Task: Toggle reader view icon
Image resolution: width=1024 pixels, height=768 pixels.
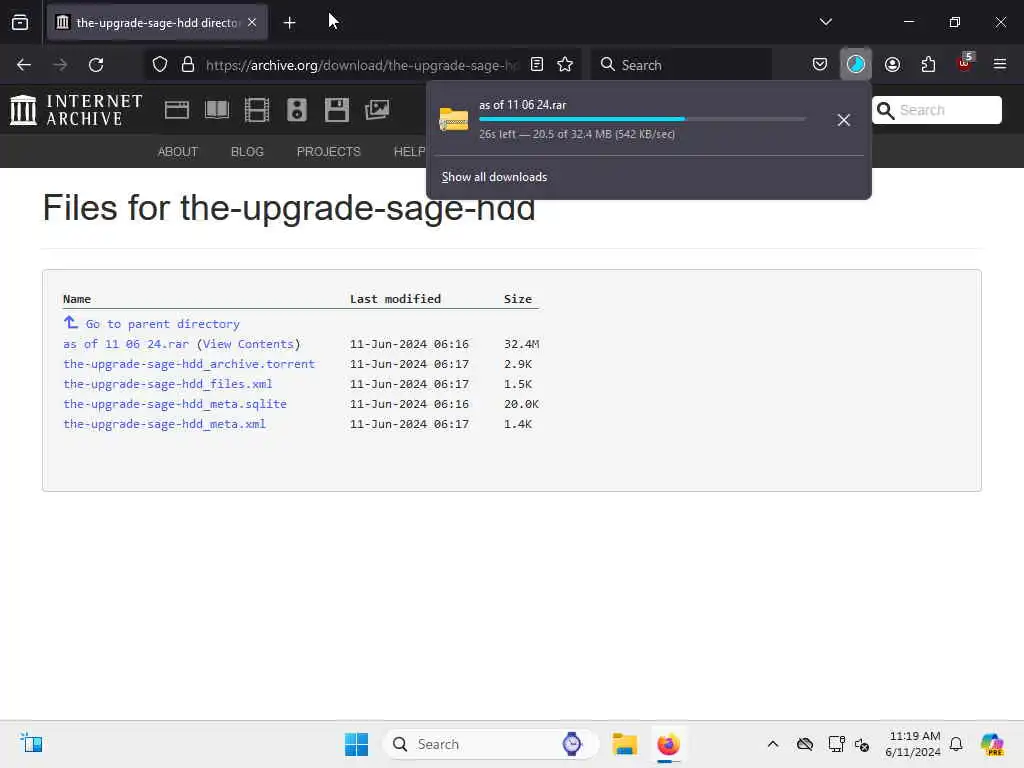Action: click(x=537, y=65)
